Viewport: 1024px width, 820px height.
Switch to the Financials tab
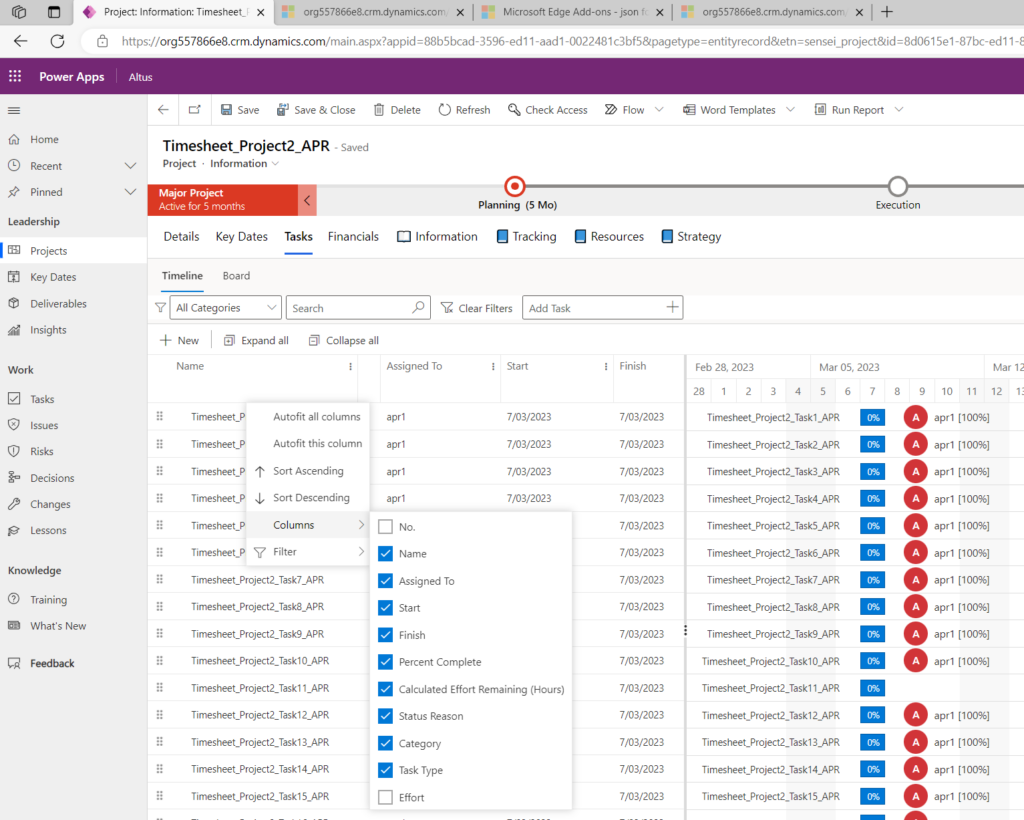point(353,236)
